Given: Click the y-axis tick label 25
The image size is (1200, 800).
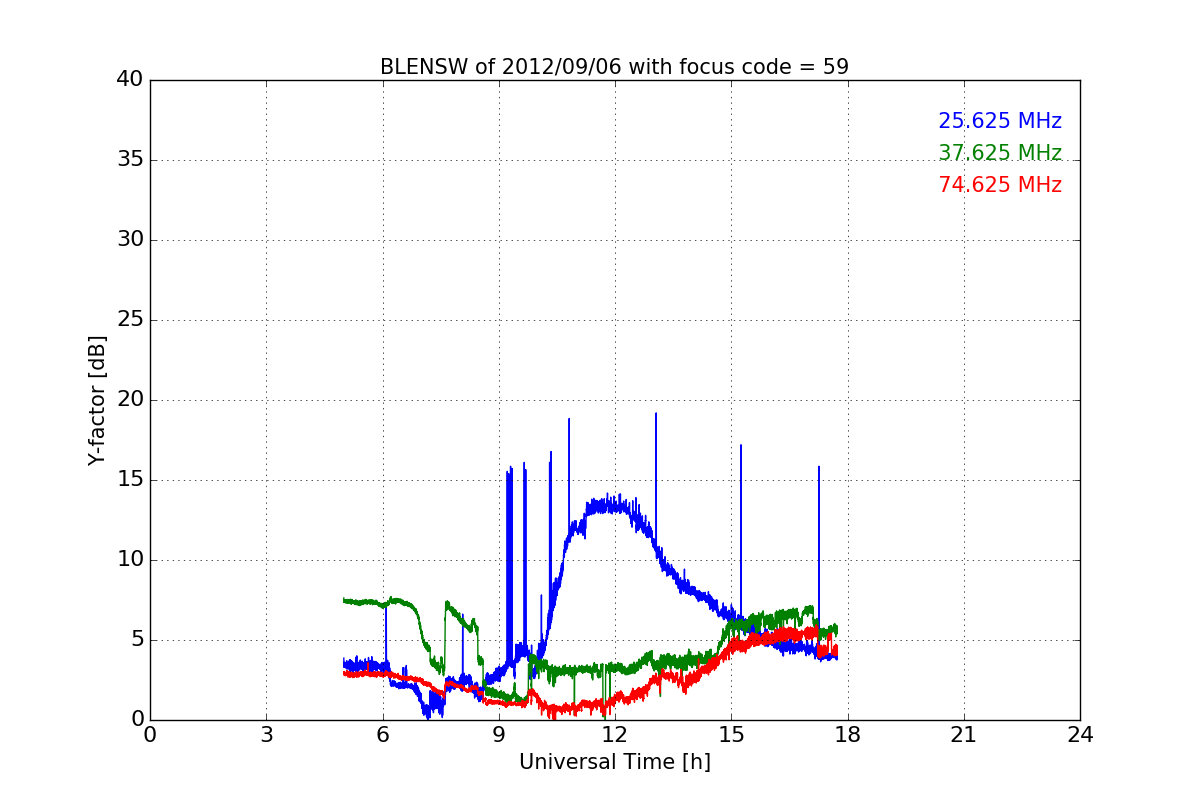Looking at the screenshot, I should [x=129, y=320].
